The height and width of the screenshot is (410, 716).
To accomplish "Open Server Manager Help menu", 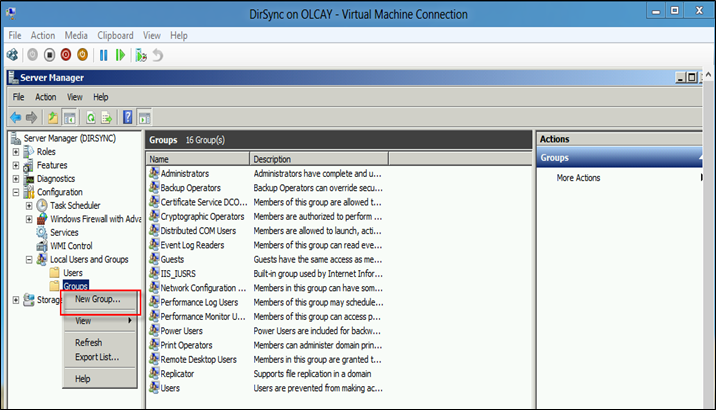I will click(100, 97).
